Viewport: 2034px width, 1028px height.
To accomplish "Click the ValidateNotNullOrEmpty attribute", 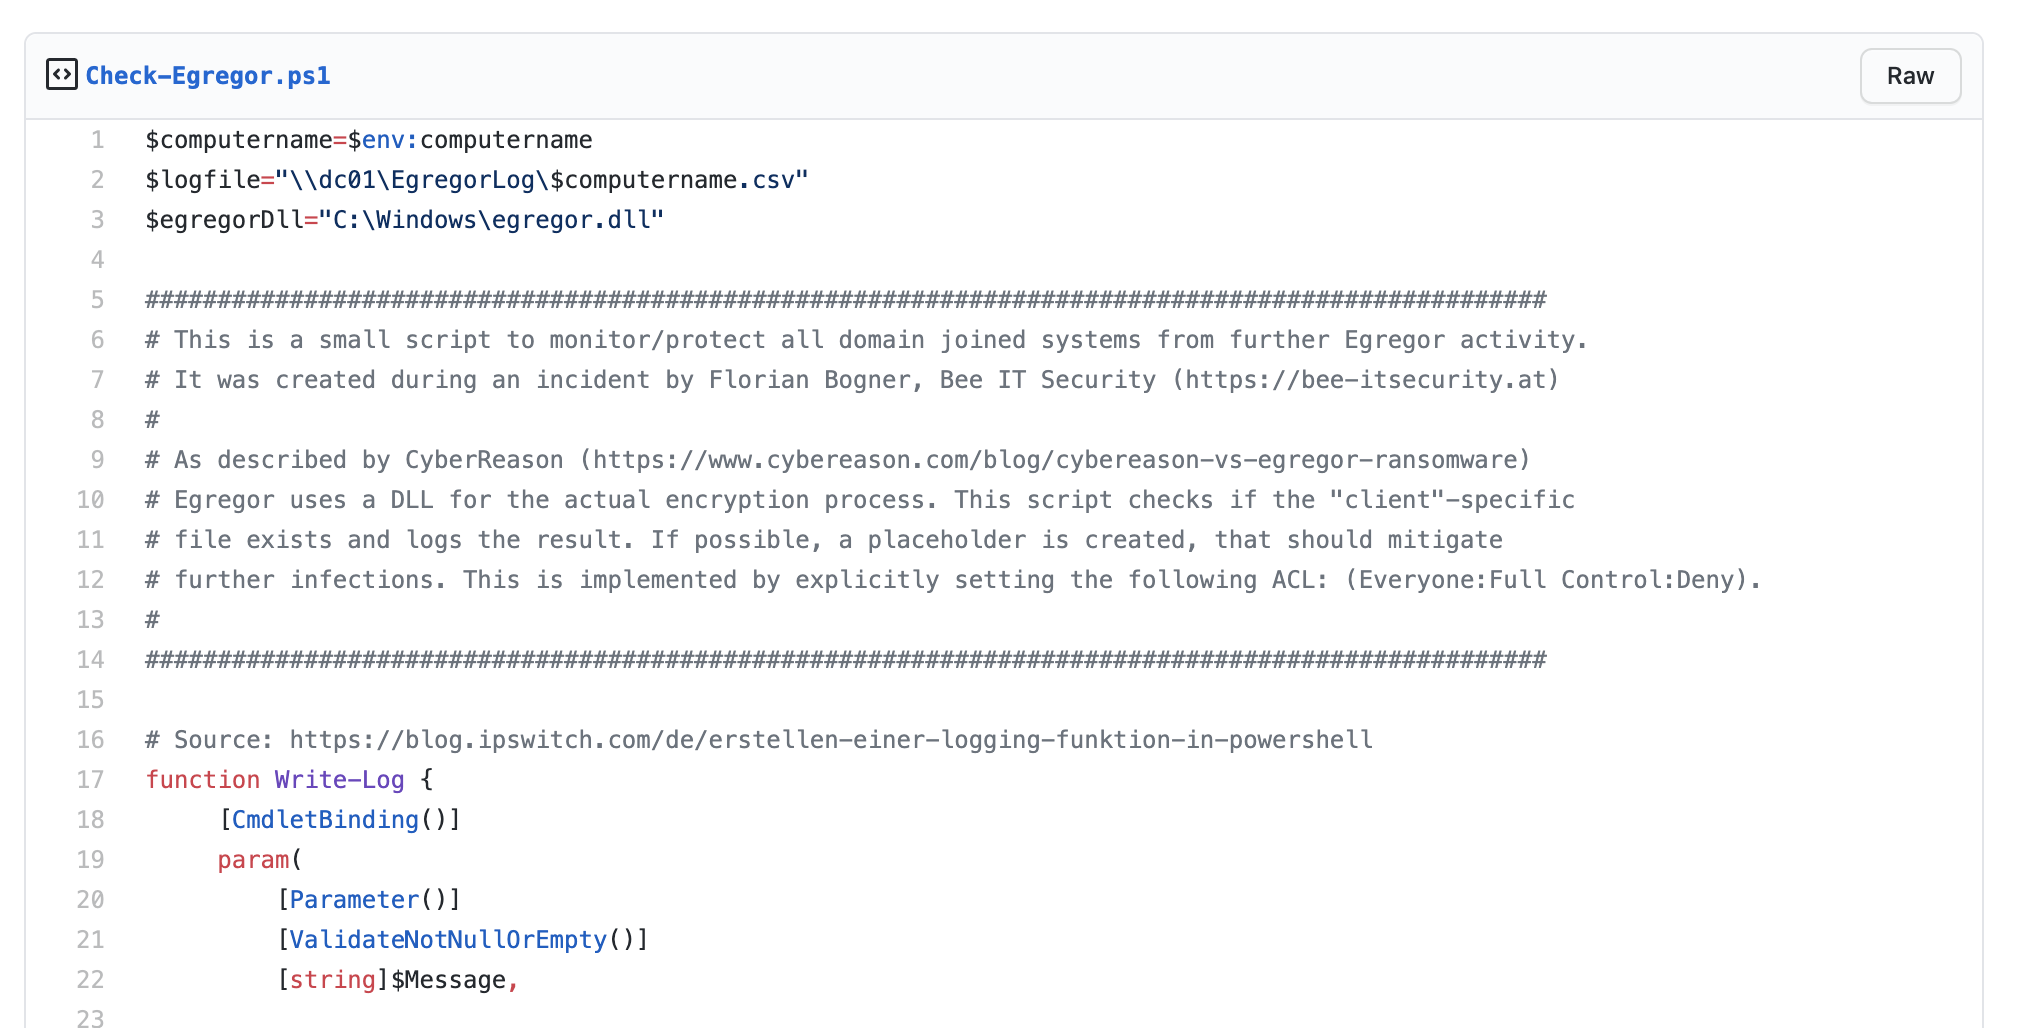I will pos(448,940).
